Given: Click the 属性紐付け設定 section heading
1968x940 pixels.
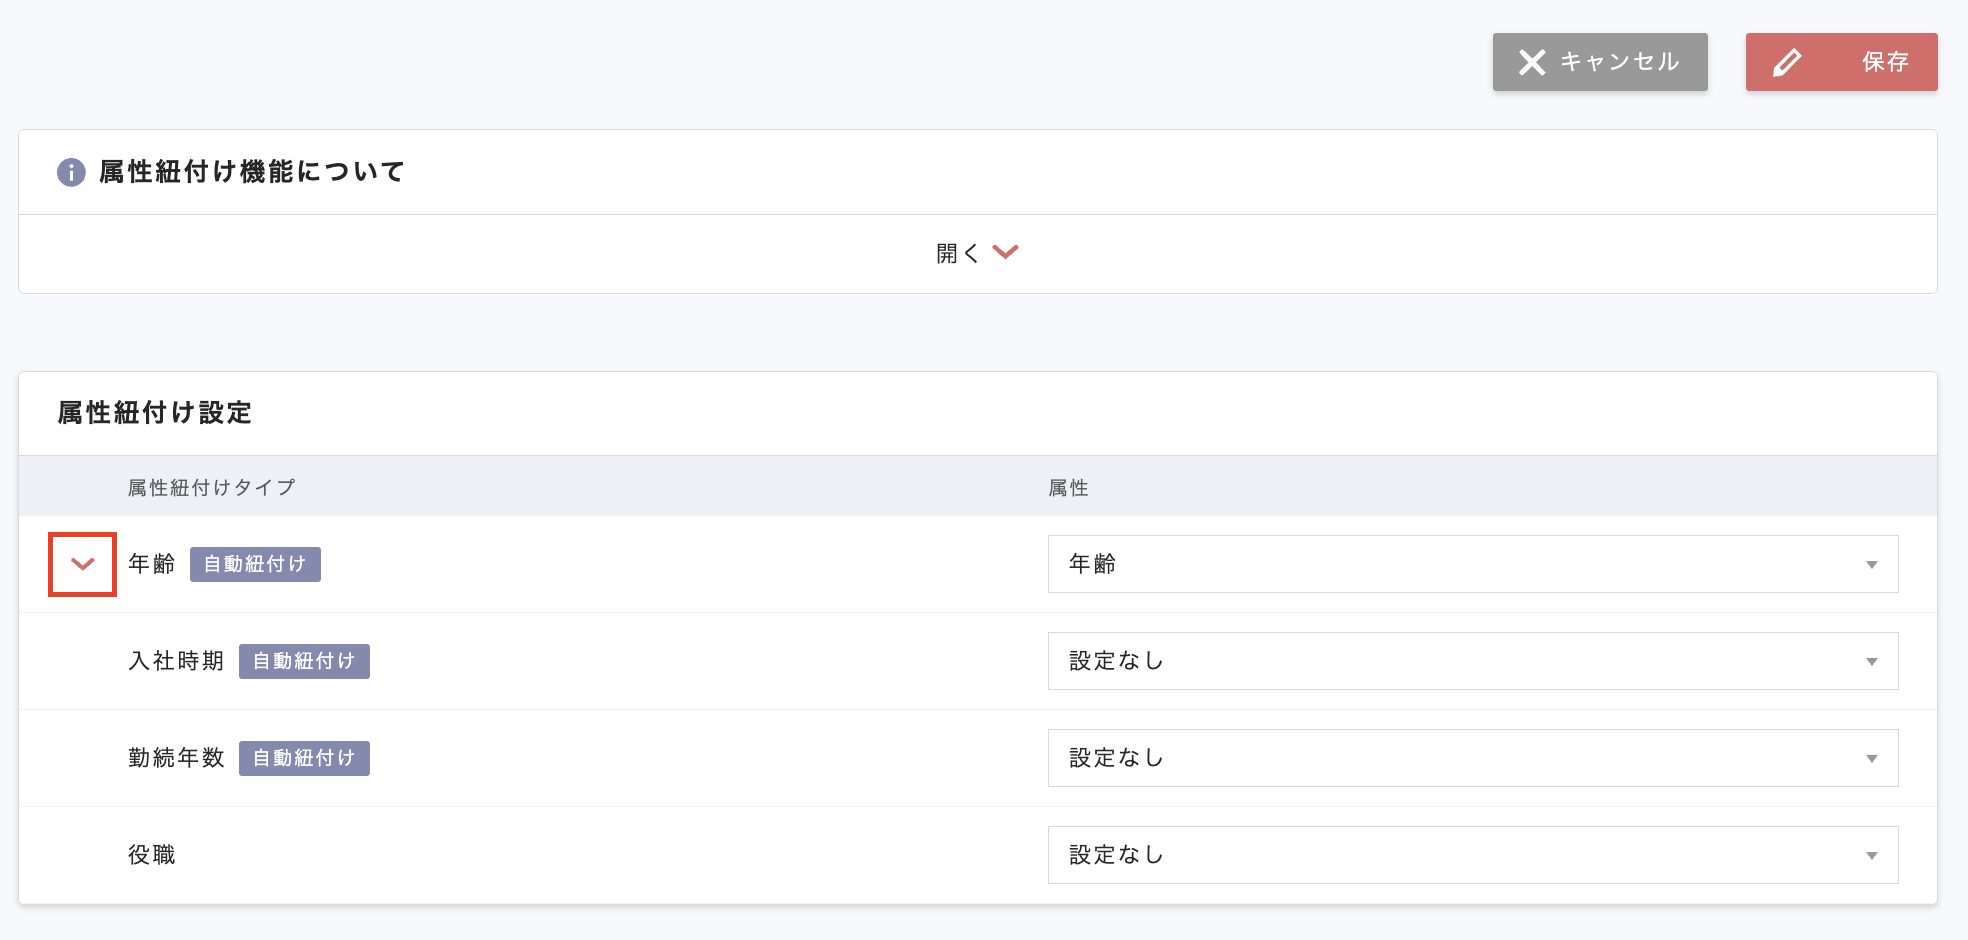Looking at the screenshot, I should point(155,412).
